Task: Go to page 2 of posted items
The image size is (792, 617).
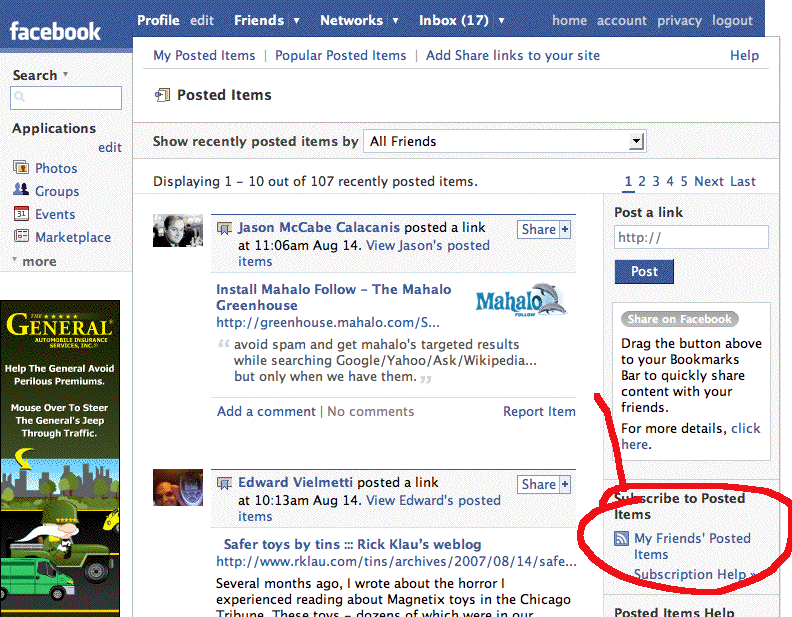Action: (x=642, y=181)
